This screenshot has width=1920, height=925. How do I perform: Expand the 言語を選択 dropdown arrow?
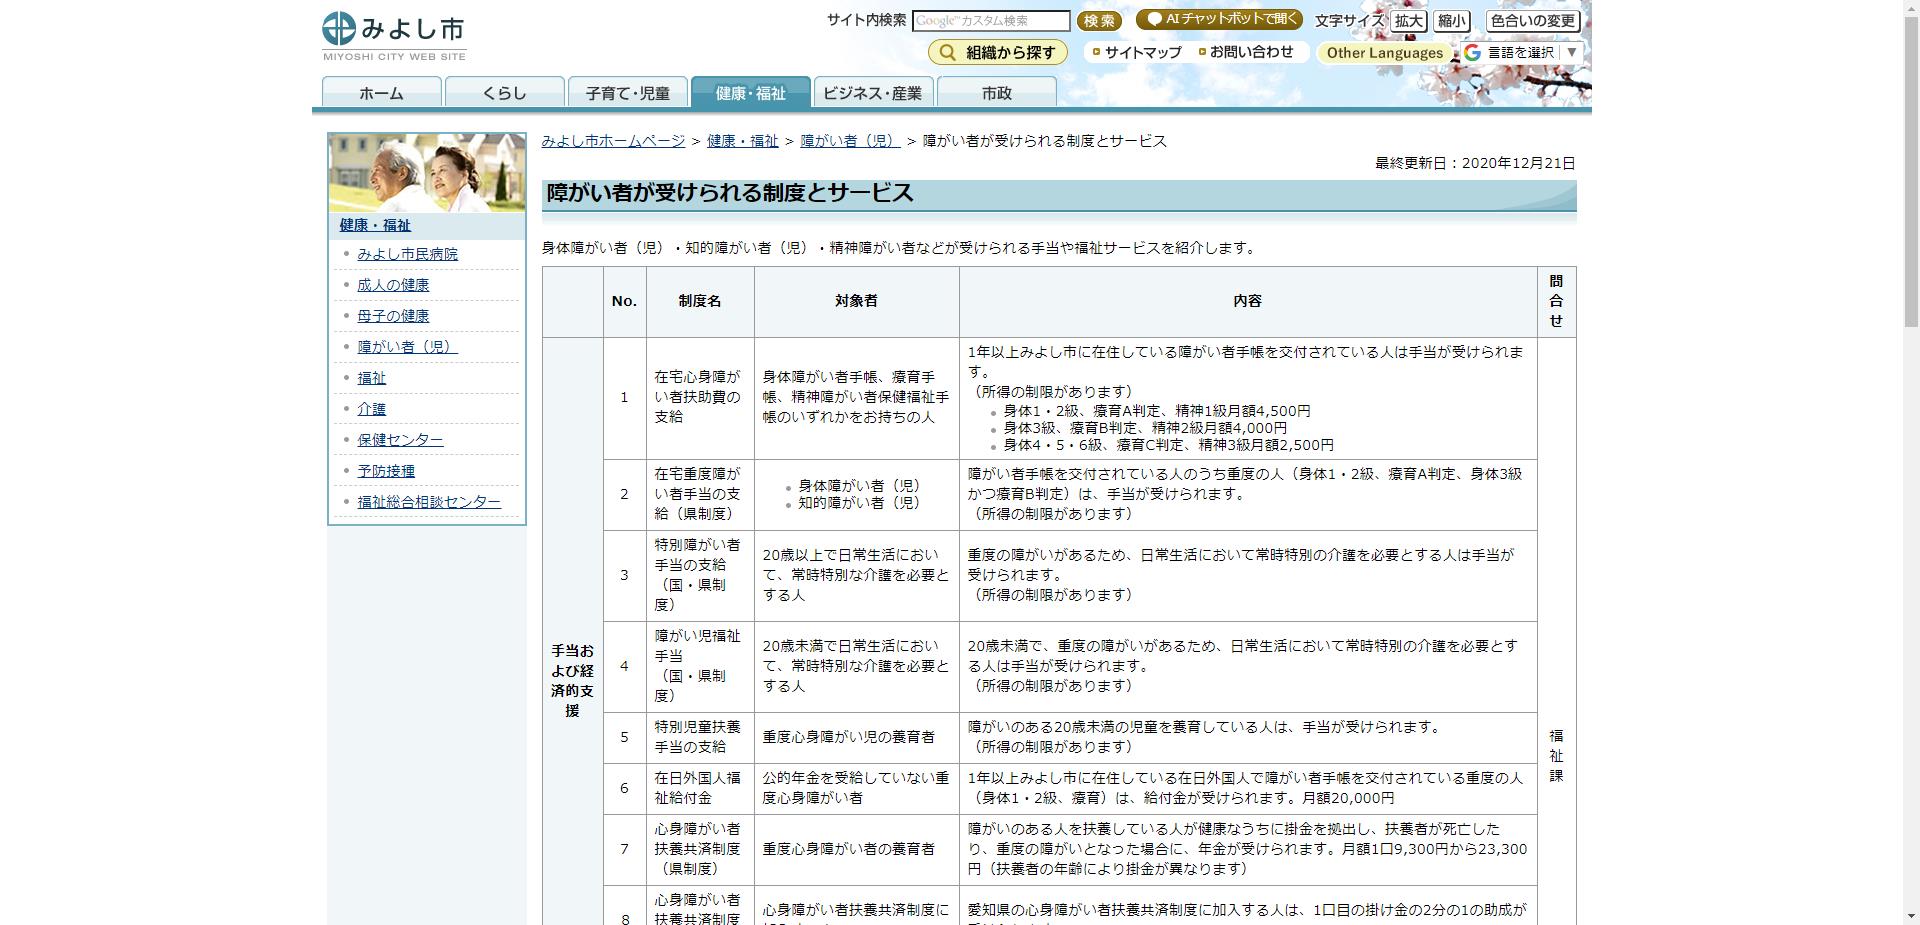(1573, 52)
